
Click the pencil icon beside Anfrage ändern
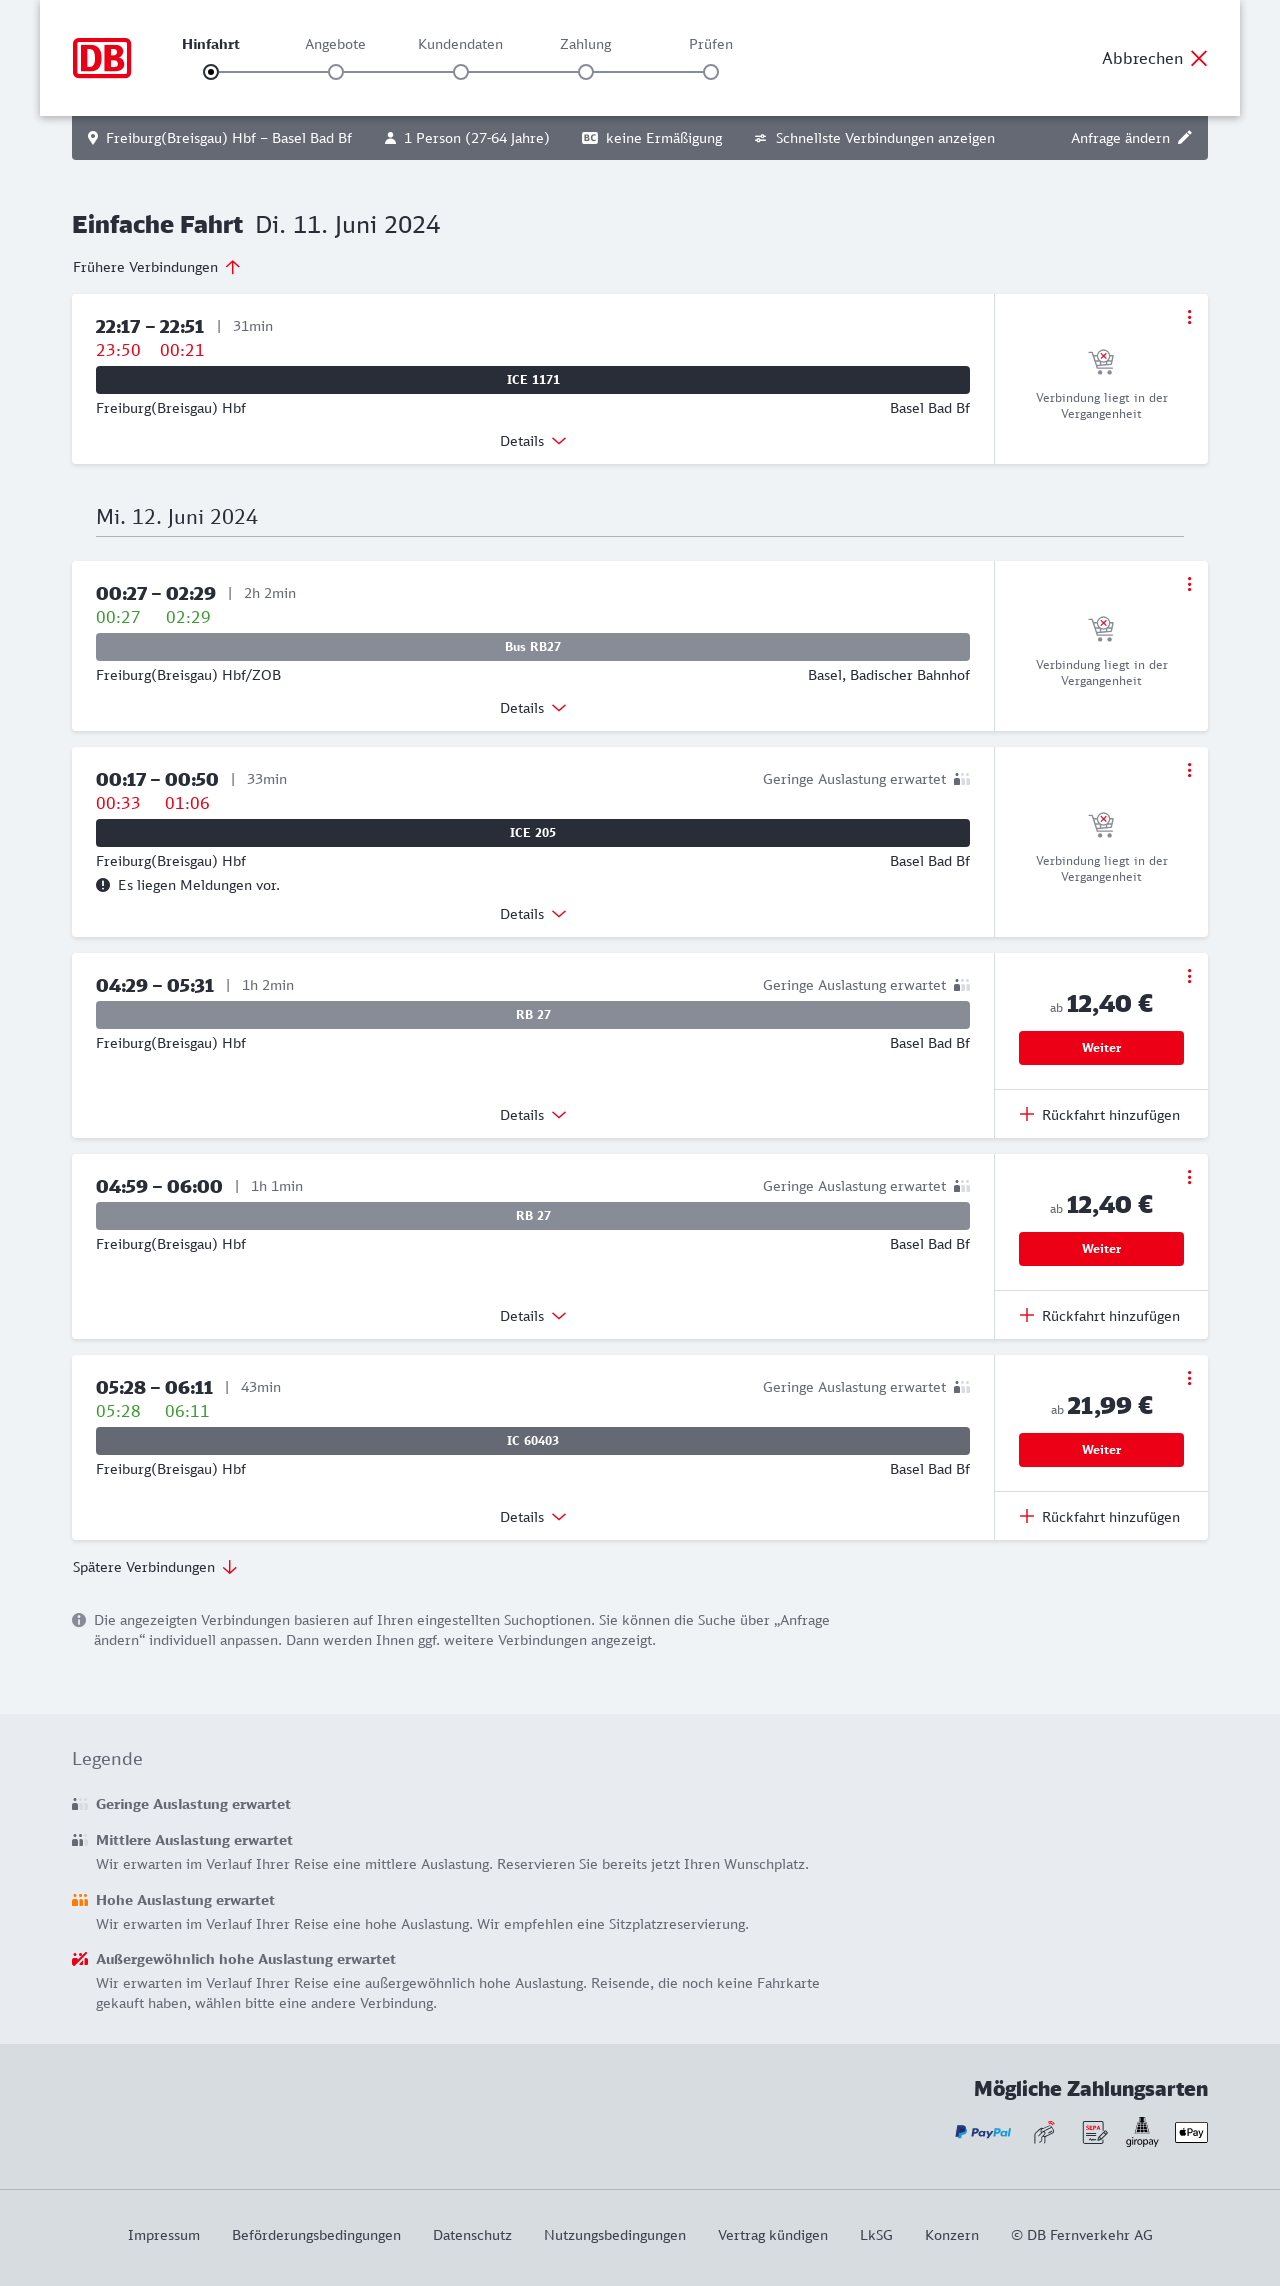point(1185,138)
